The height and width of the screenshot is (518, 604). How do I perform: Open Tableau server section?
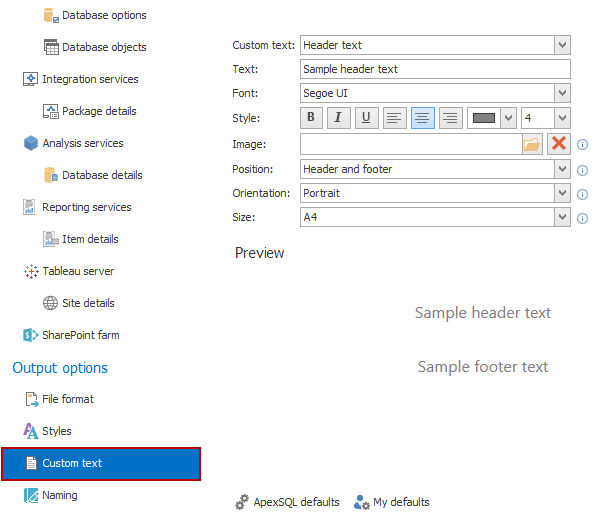pyautogui.click(x=78, y=271)
